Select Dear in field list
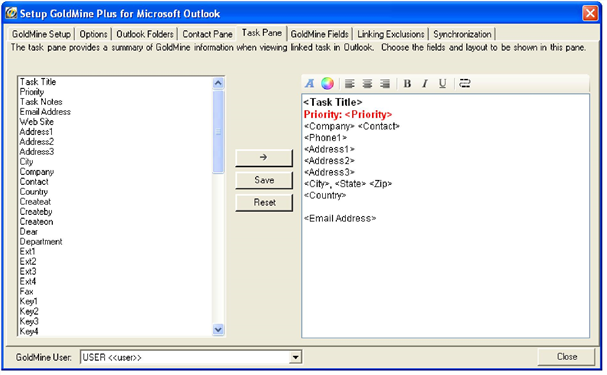The image size is (607, 375). (29, 232)
